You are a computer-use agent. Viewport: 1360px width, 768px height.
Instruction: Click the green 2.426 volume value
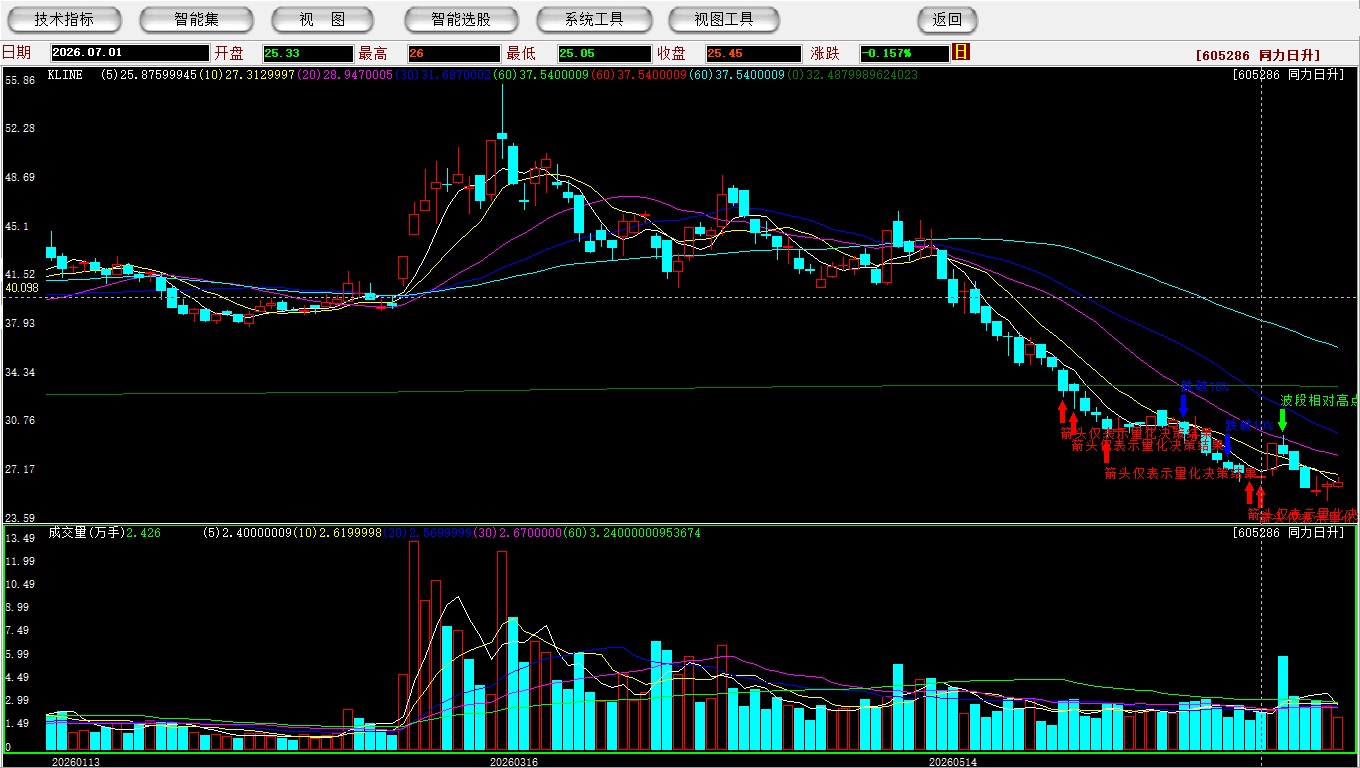(144, 533)
